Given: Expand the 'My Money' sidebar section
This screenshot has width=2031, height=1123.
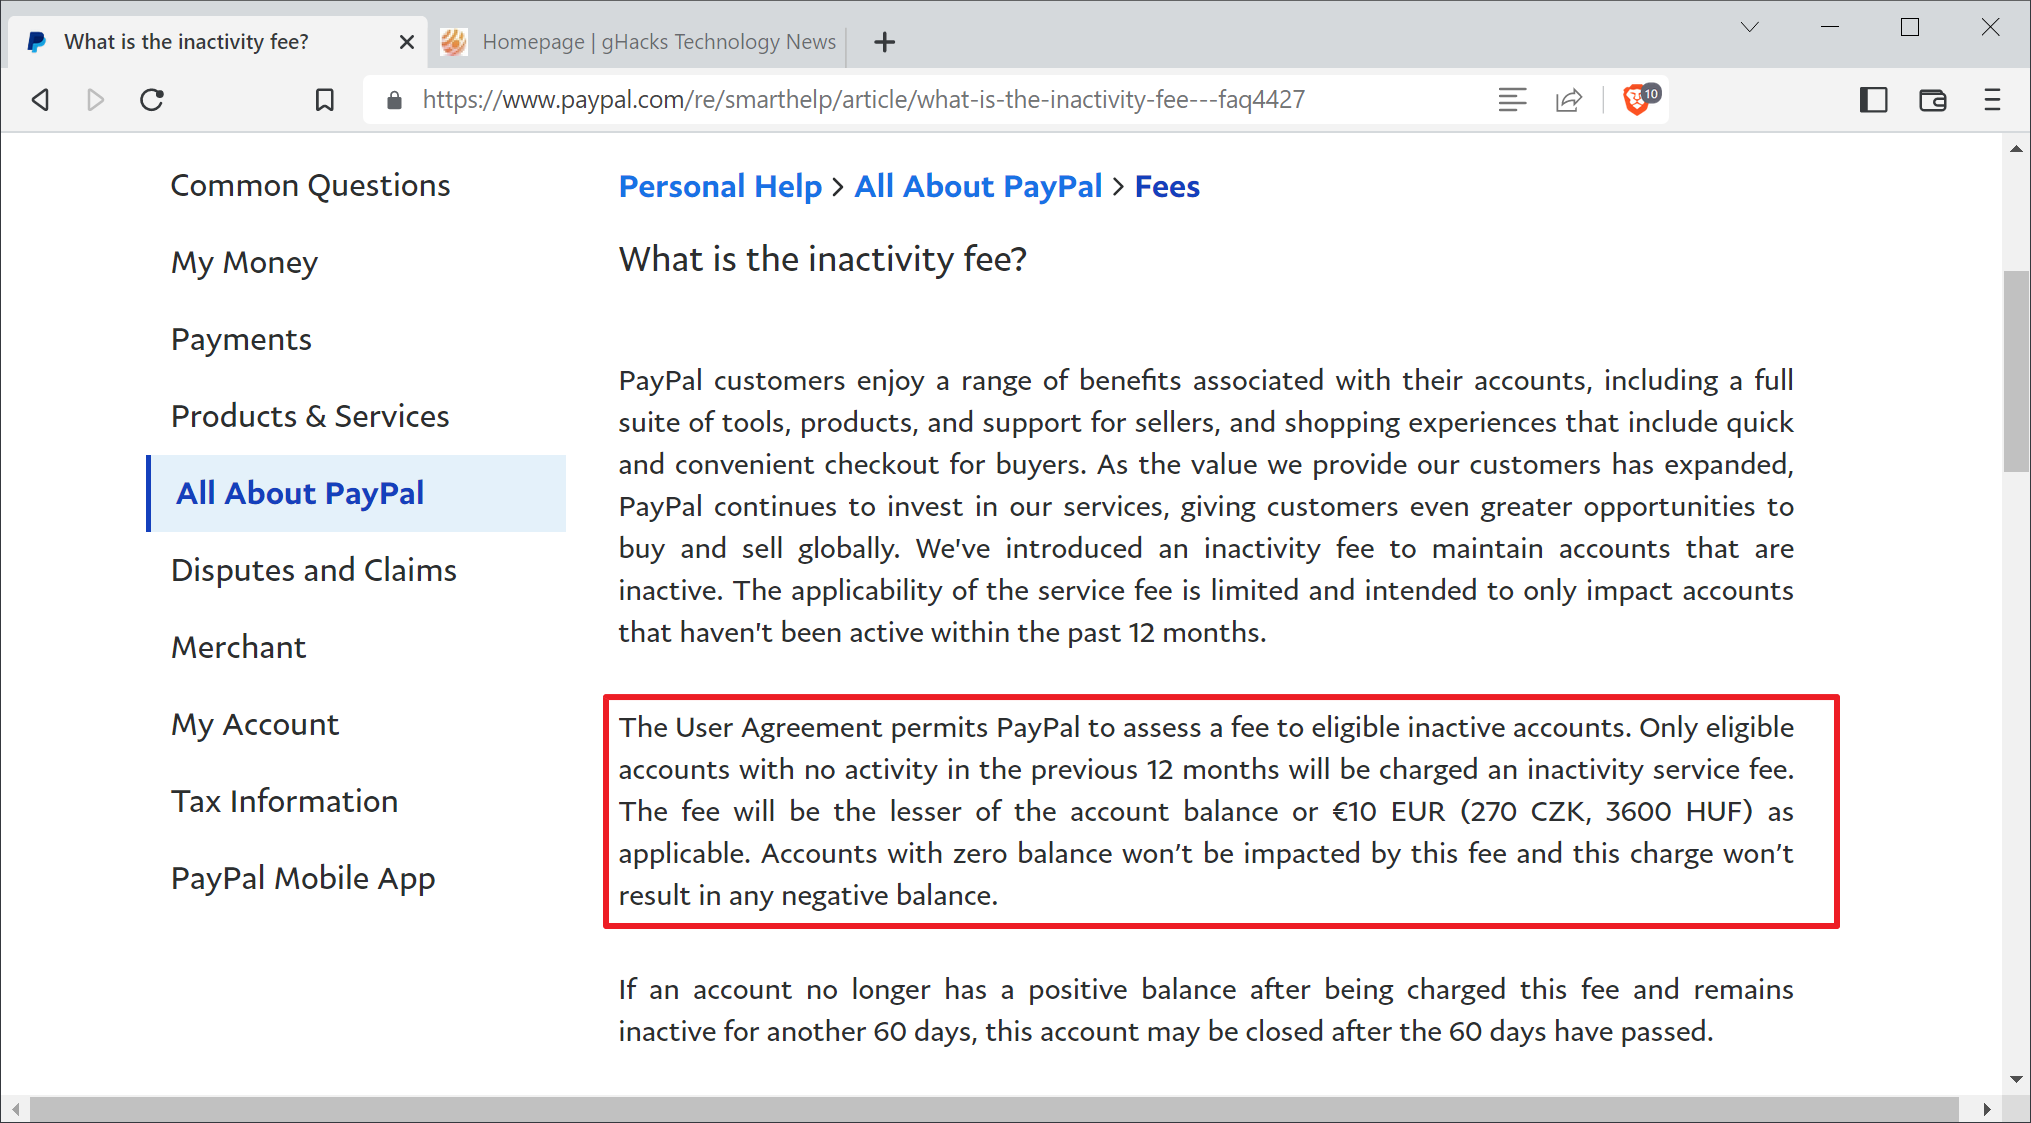Looking at the screenshot, I should [245, 261].
